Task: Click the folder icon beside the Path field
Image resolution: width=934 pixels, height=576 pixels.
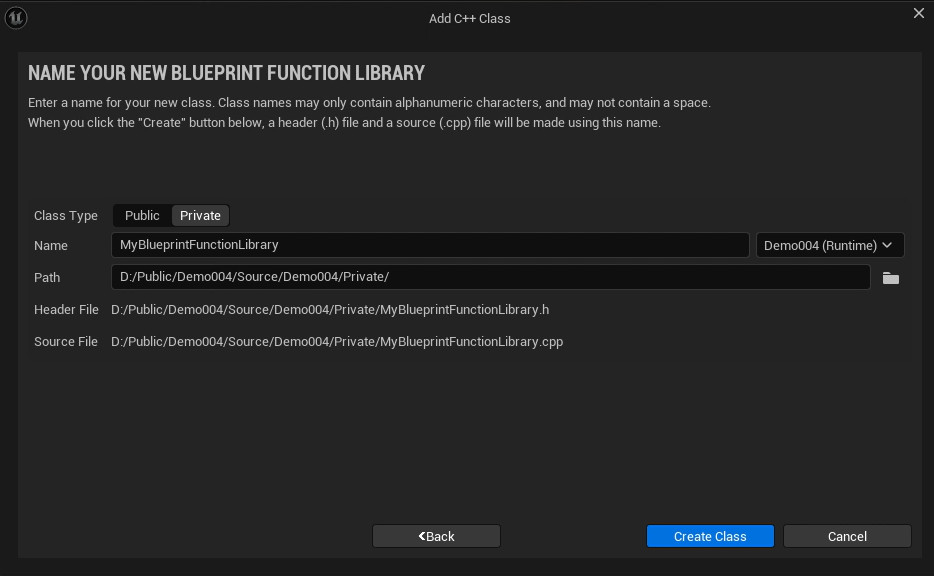Action: (890, 278)
